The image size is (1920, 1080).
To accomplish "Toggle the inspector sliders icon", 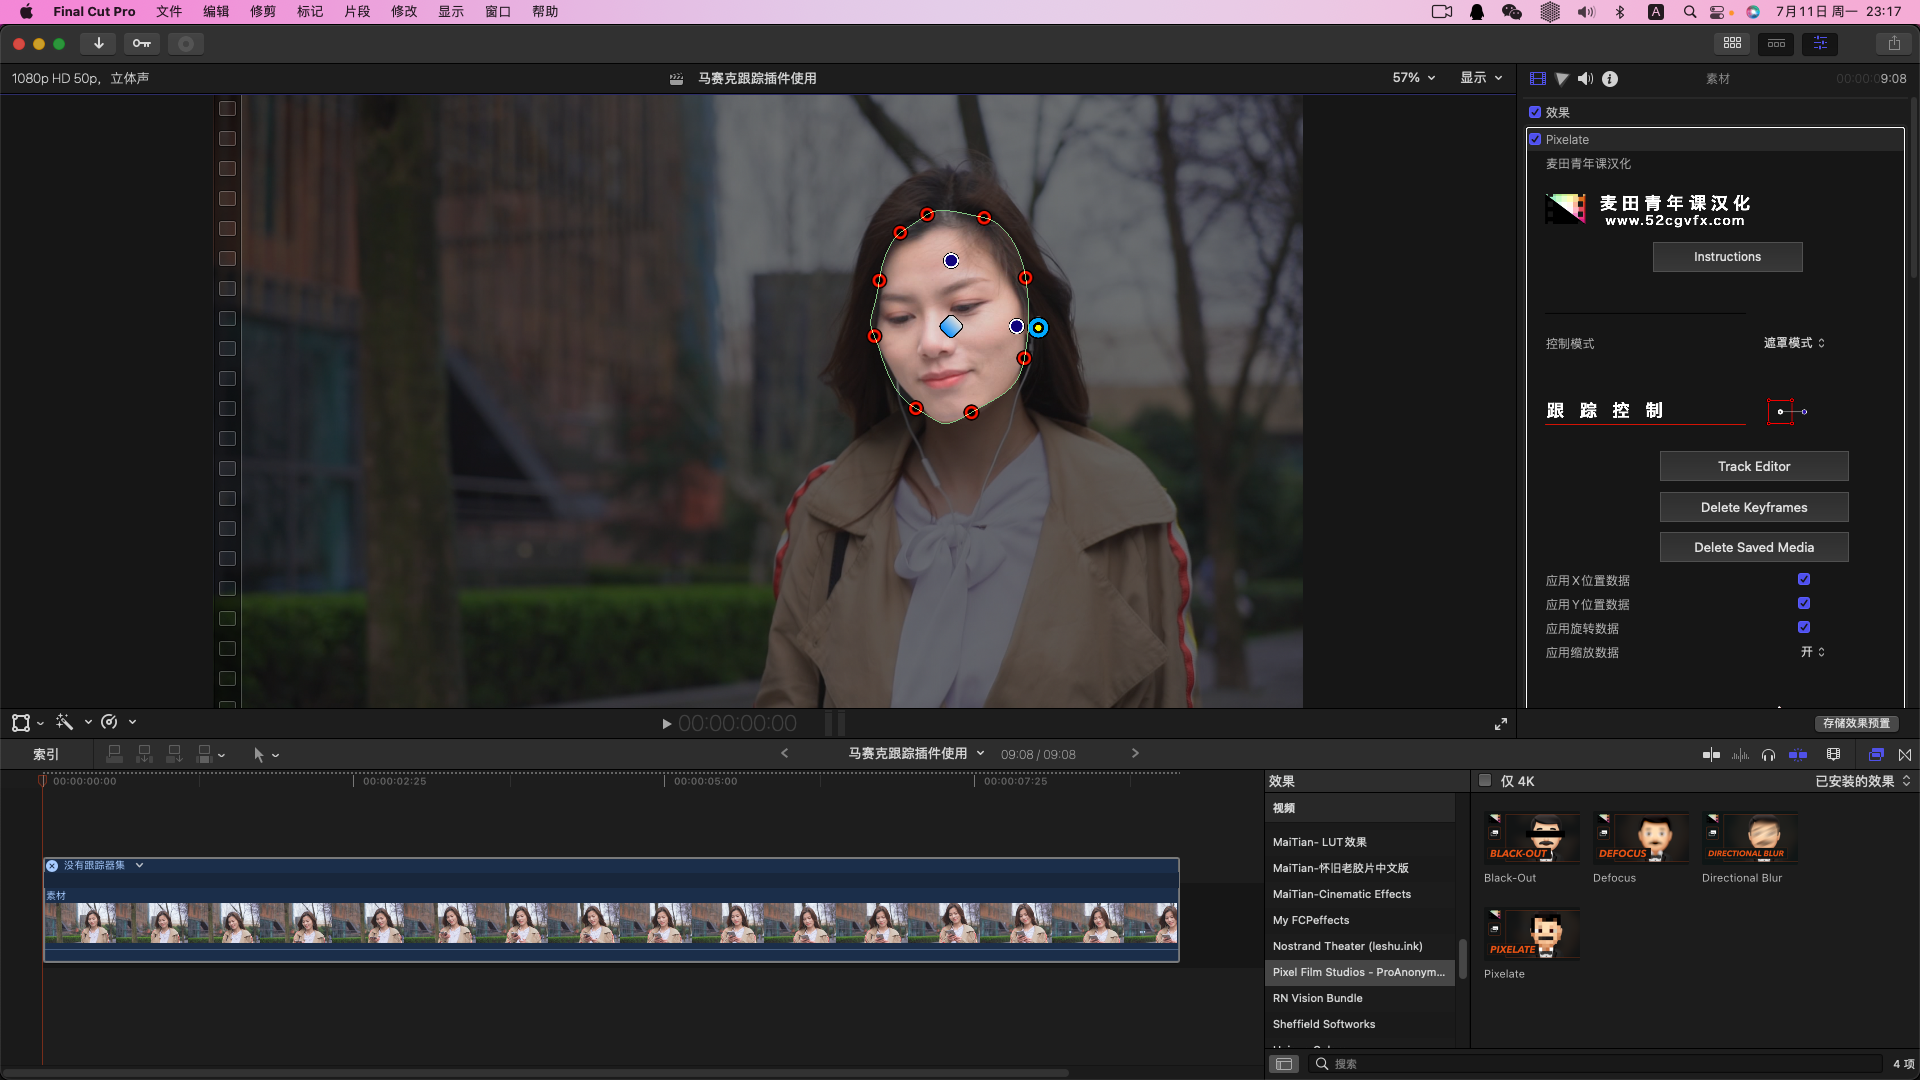I will tap(1820, 43).
